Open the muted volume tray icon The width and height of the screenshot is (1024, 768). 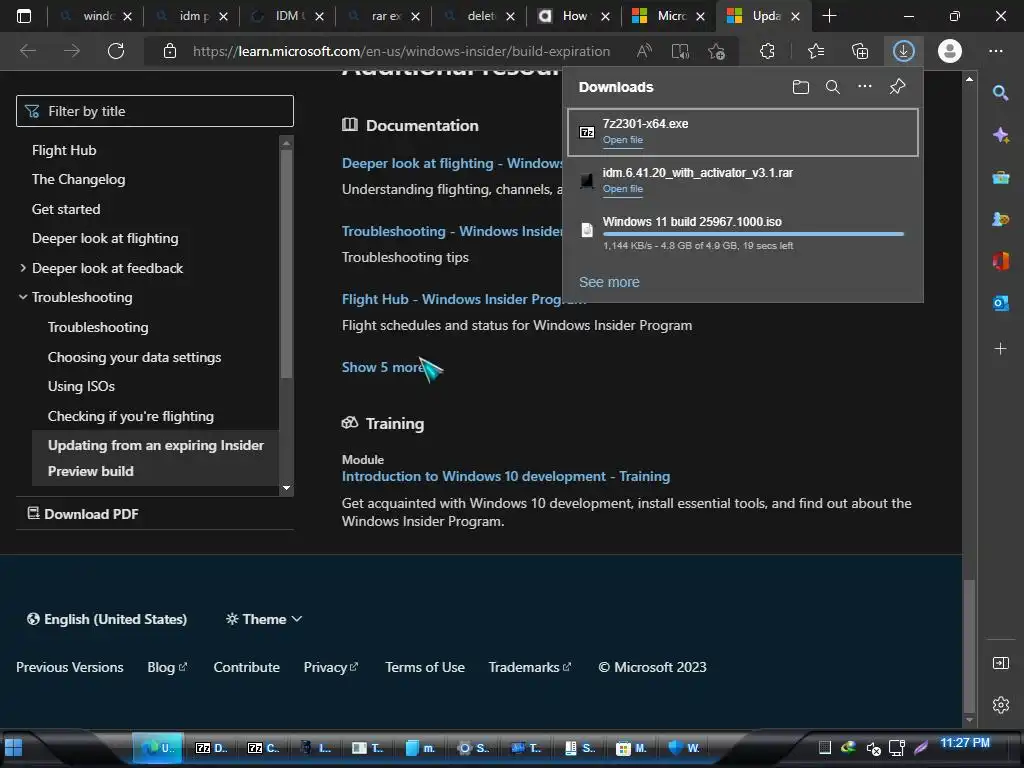(873, 748)
